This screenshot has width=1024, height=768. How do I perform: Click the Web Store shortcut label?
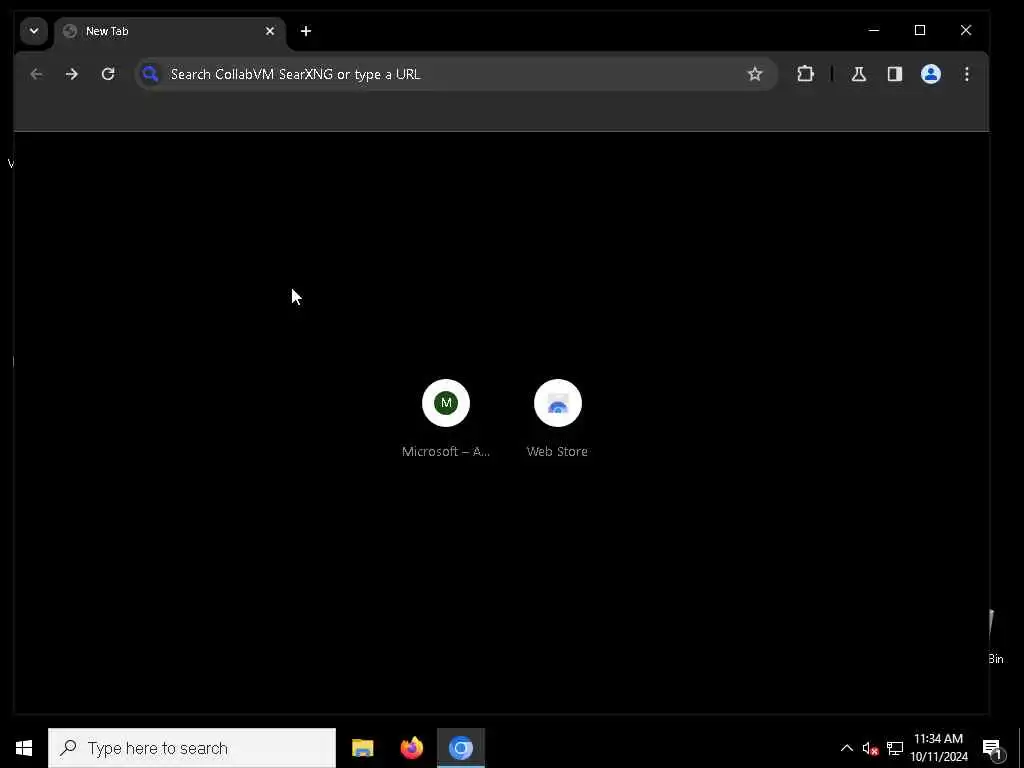click(557, 451)
